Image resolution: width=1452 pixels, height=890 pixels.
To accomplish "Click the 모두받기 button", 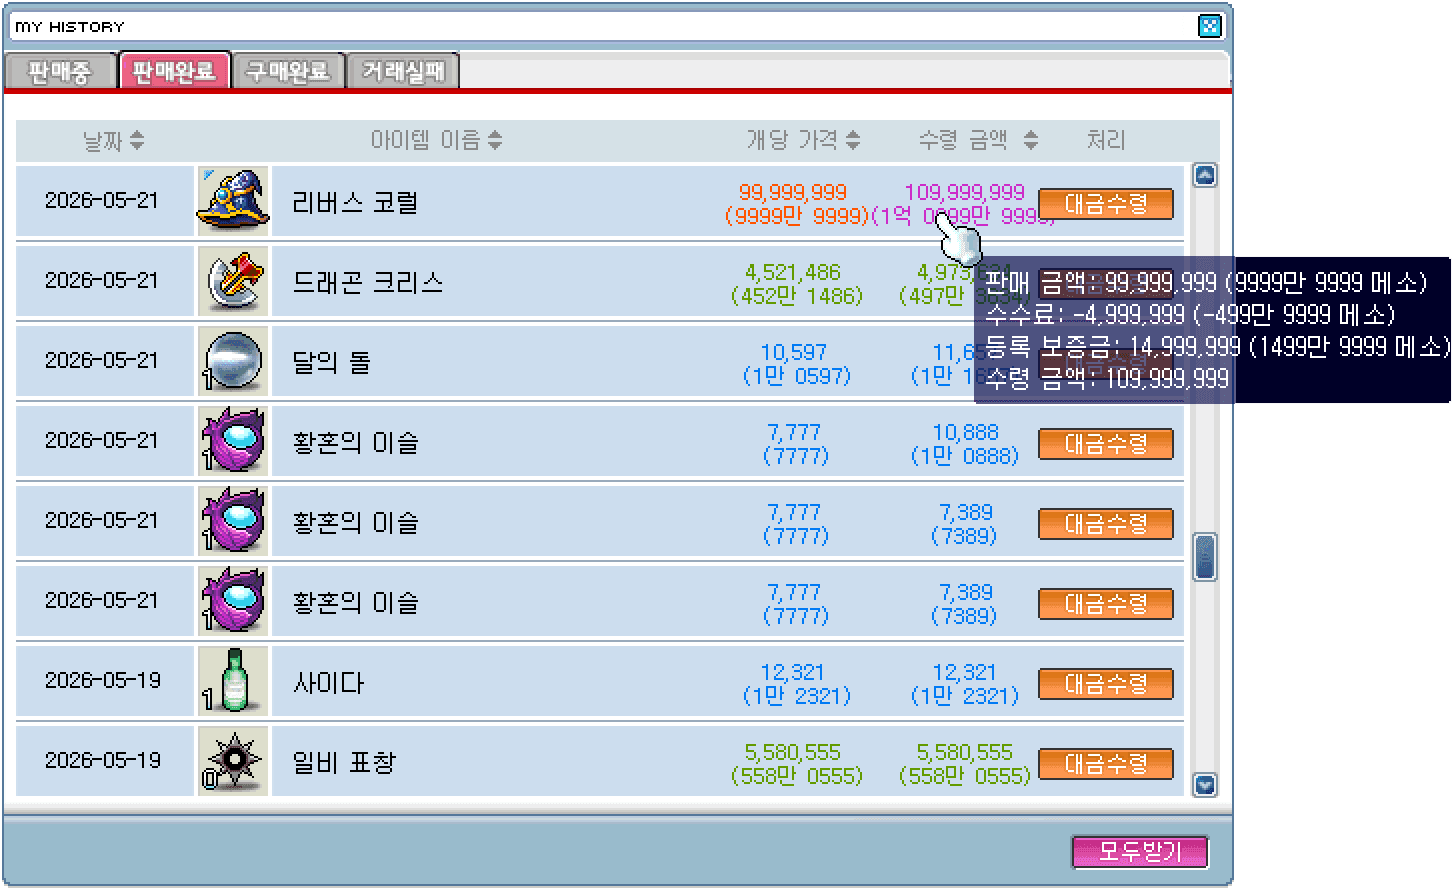I will click(x=1140, y=852).
